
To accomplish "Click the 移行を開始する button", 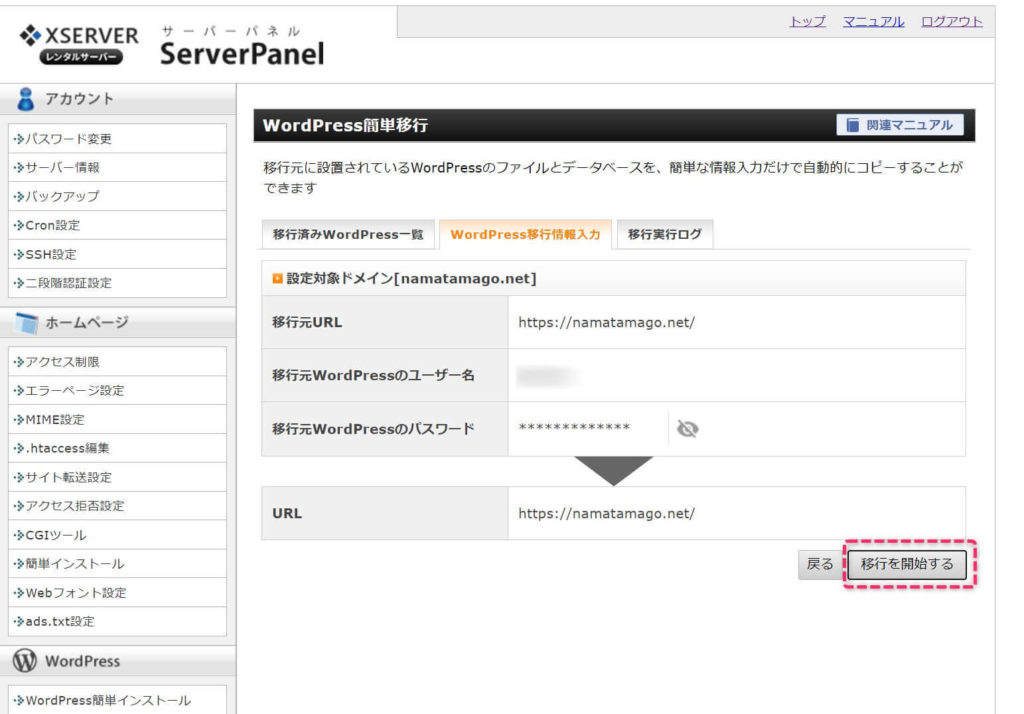I will tap(907, 564).
